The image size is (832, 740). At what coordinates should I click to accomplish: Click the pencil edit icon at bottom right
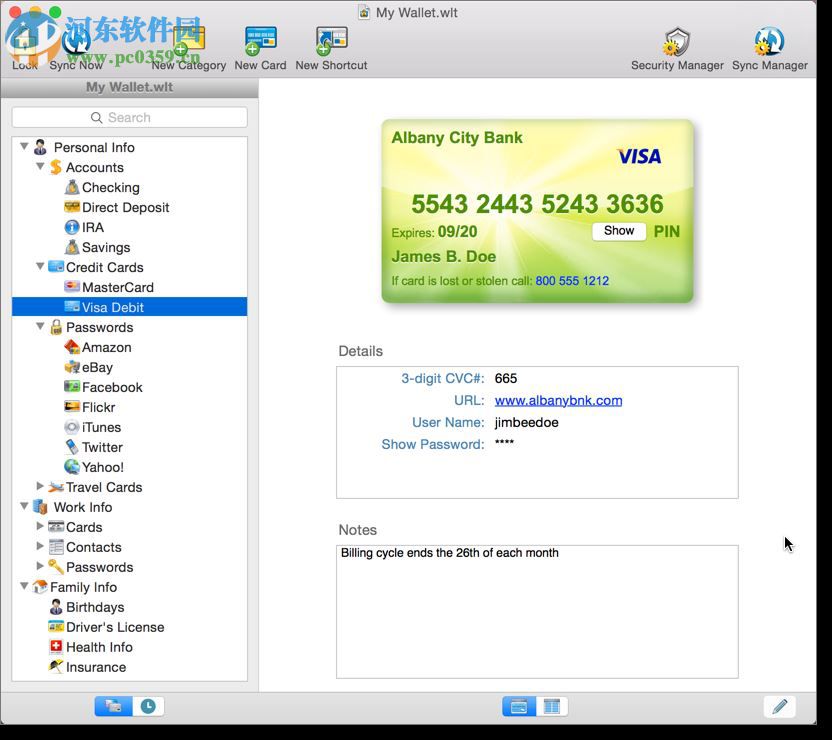point(780,706)
